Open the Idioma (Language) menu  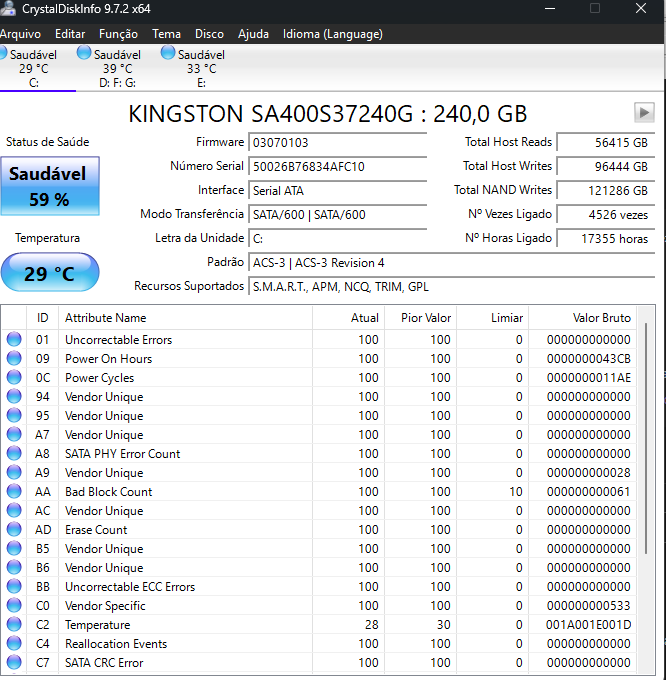tap(333, 34)
